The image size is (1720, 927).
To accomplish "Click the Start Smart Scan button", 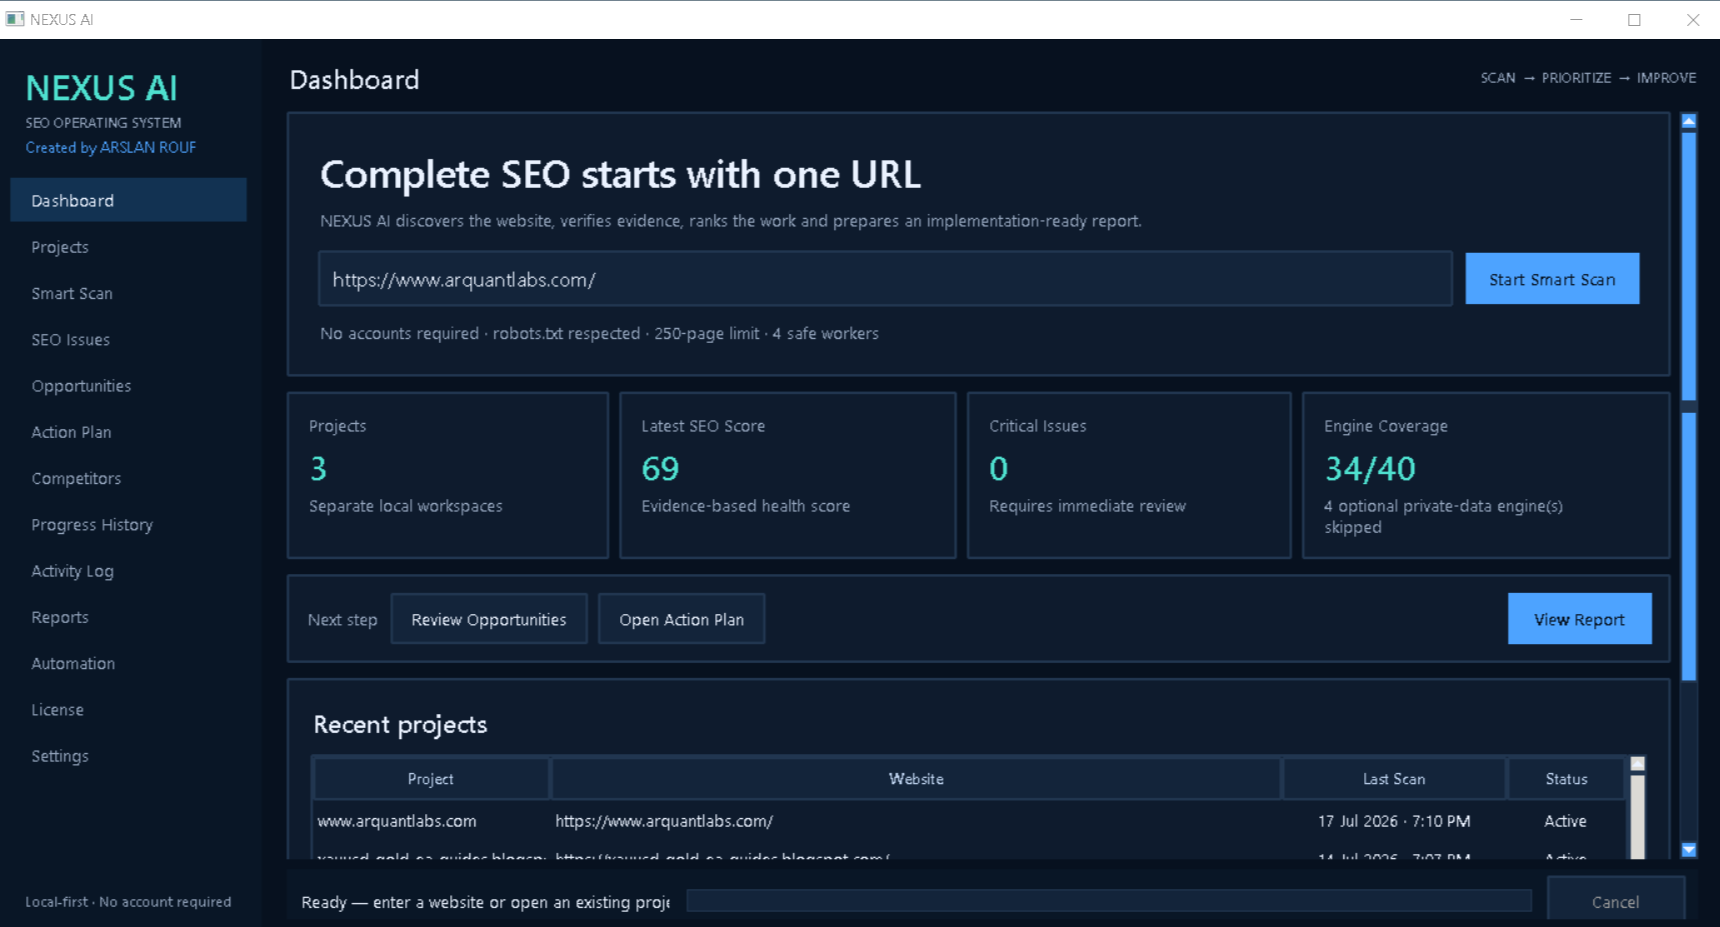I will [1552, 279].
